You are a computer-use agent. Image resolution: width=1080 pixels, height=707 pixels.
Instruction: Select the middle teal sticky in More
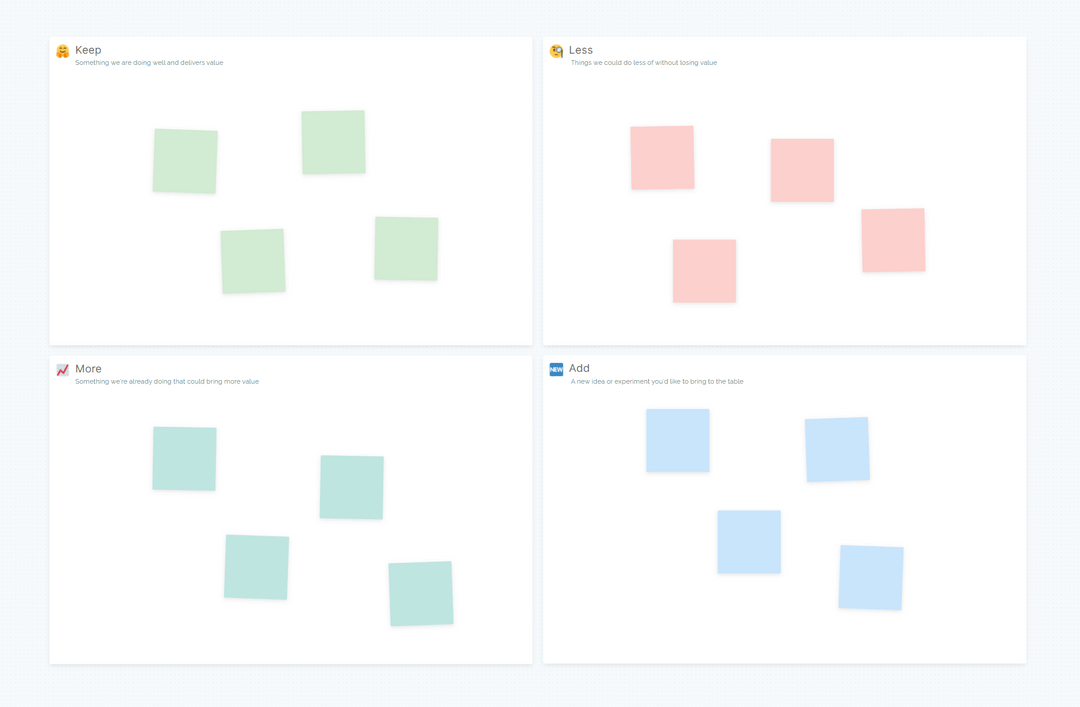click(x=351, y=487)
